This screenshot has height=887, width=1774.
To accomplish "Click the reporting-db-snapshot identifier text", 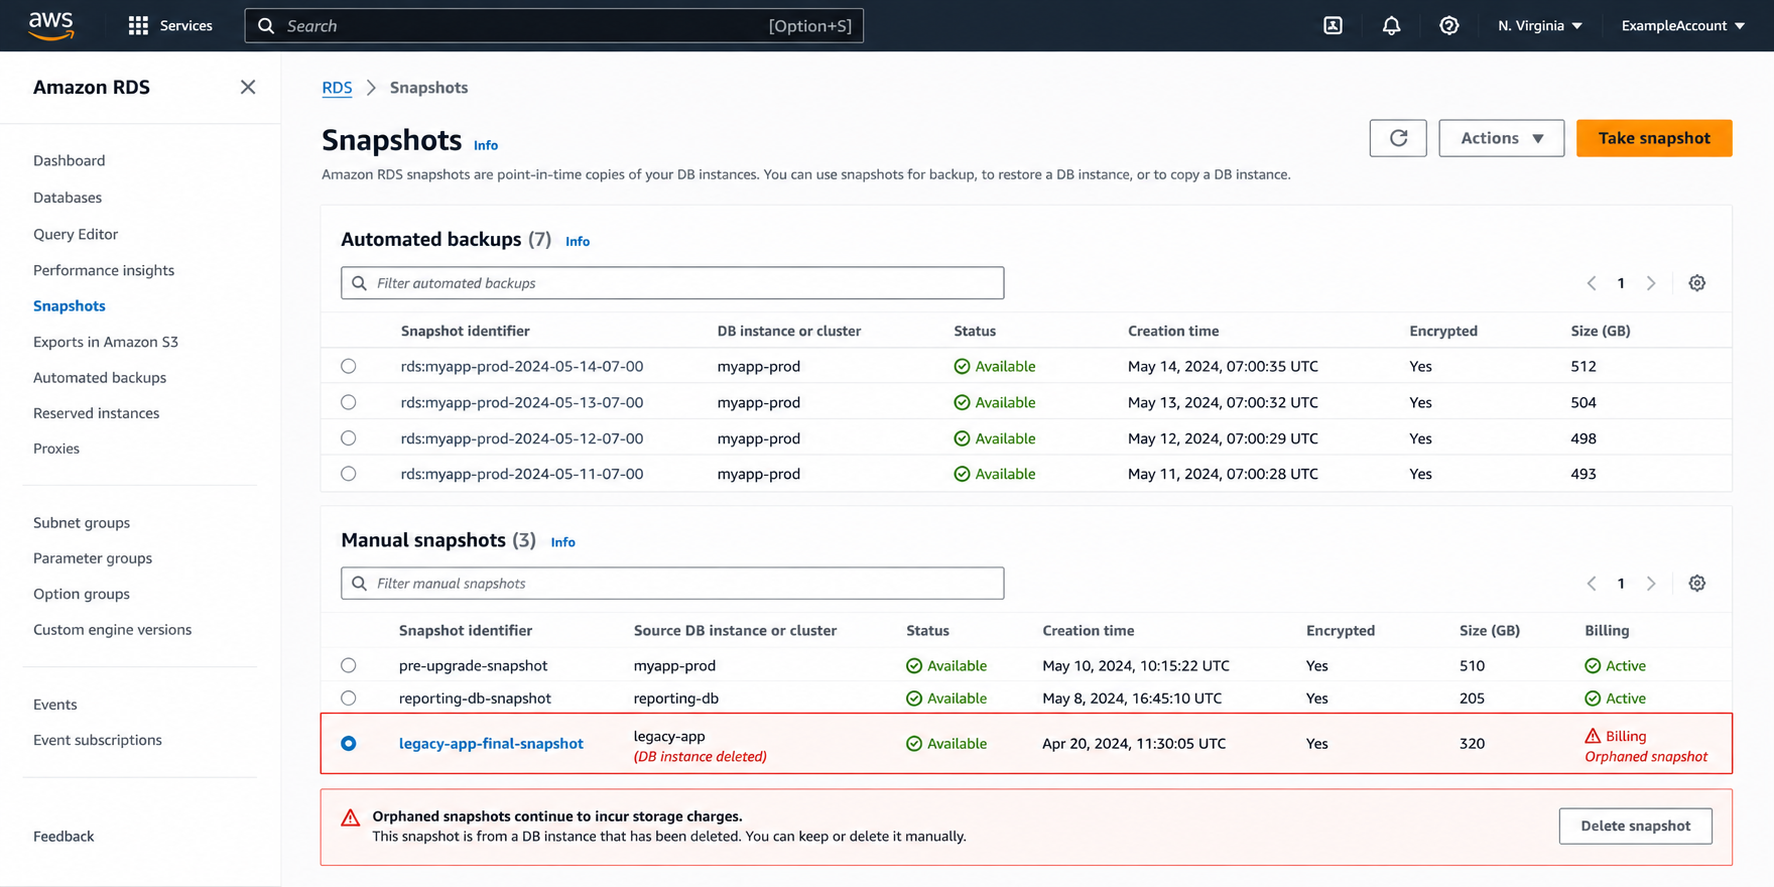I will (475, 698).
